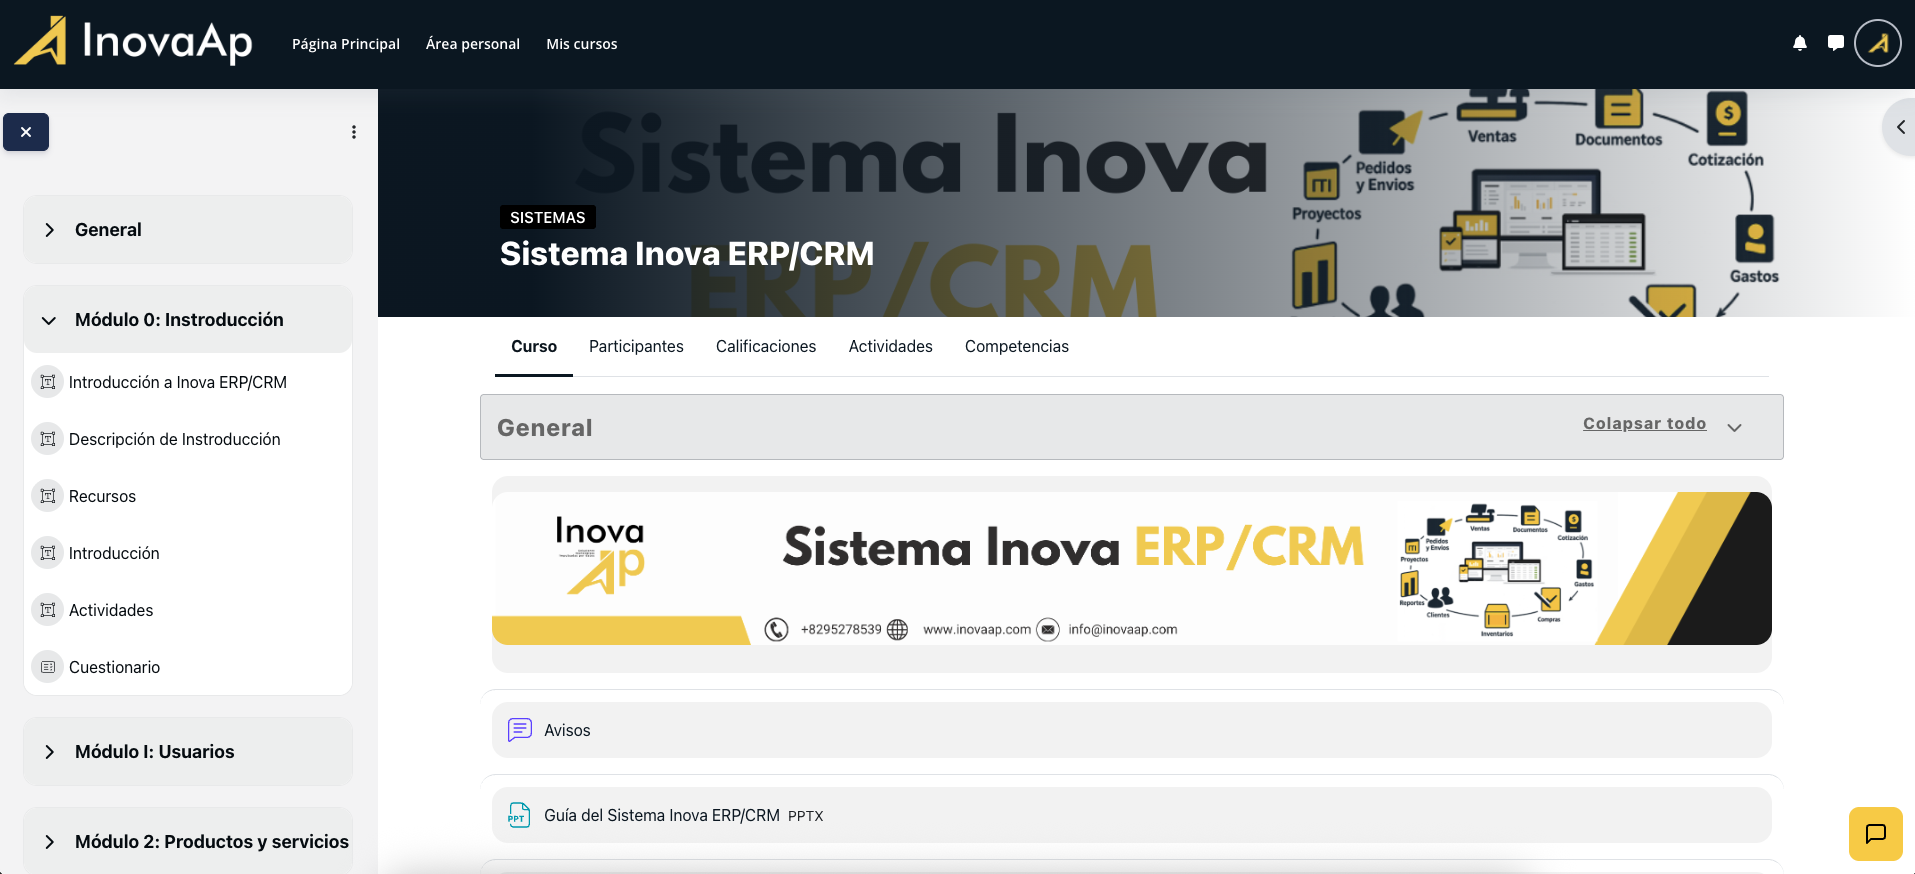The image size is (1915, 874).
Task: Close the course index sidebar
Action: tap(26, 132)
